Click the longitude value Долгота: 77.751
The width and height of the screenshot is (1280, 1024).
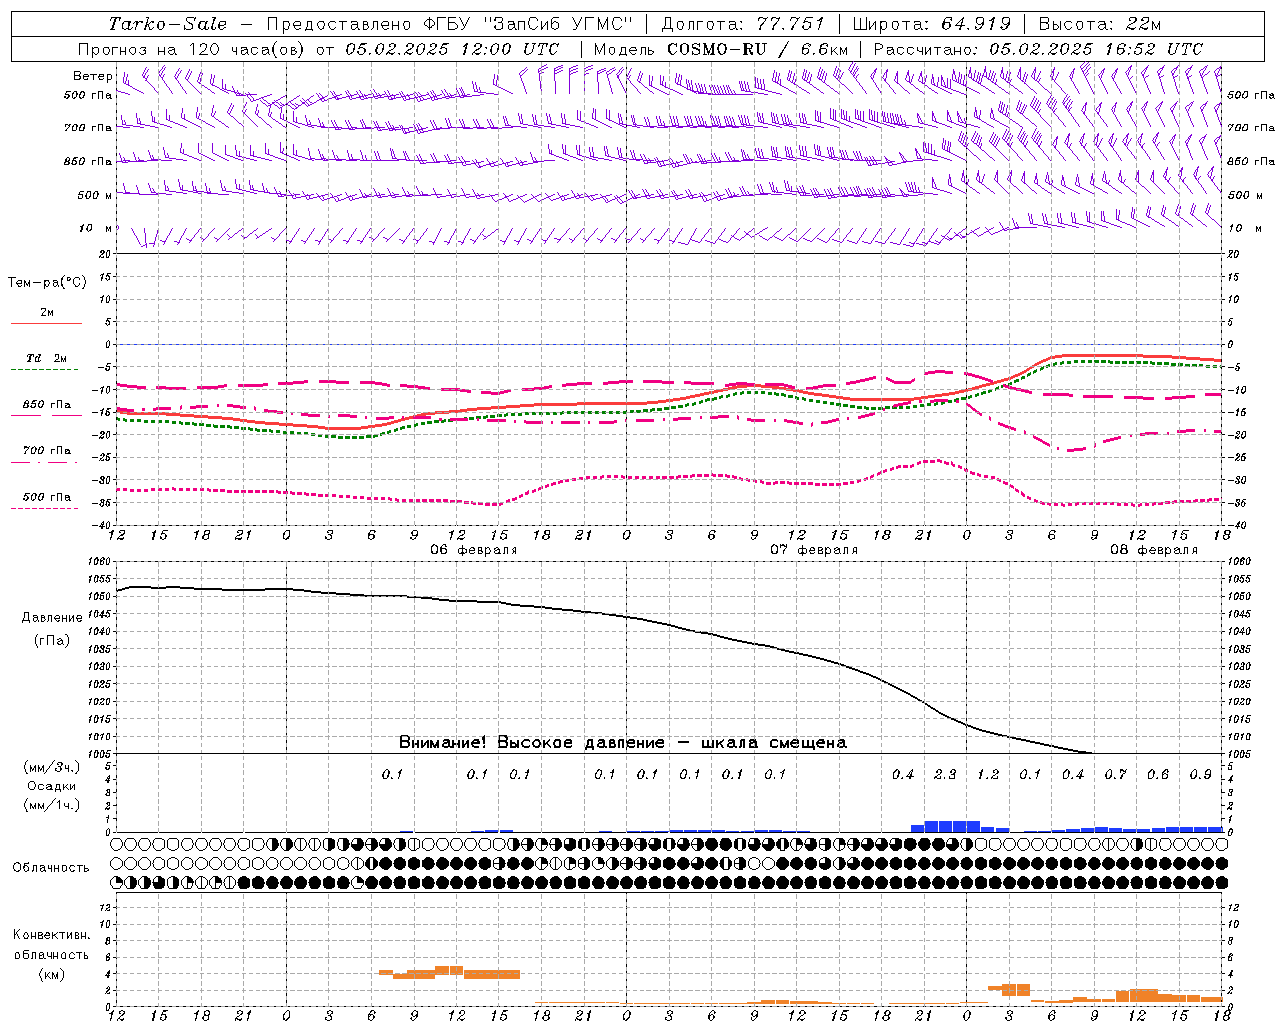tap(743, 24)
